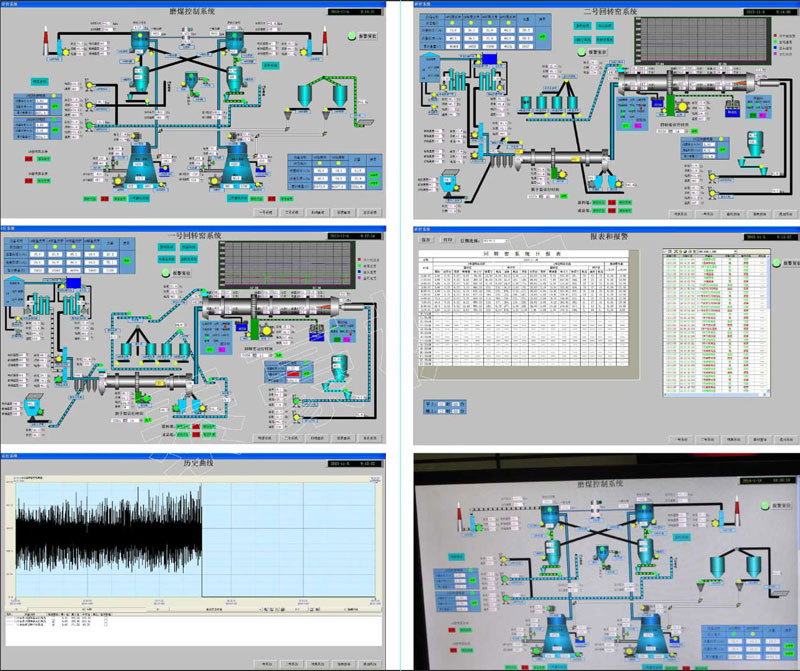This screenshot has width=800, height=671.
Task: Click the 保存 button in 报表和报警 screen
Action: point(426,241)
